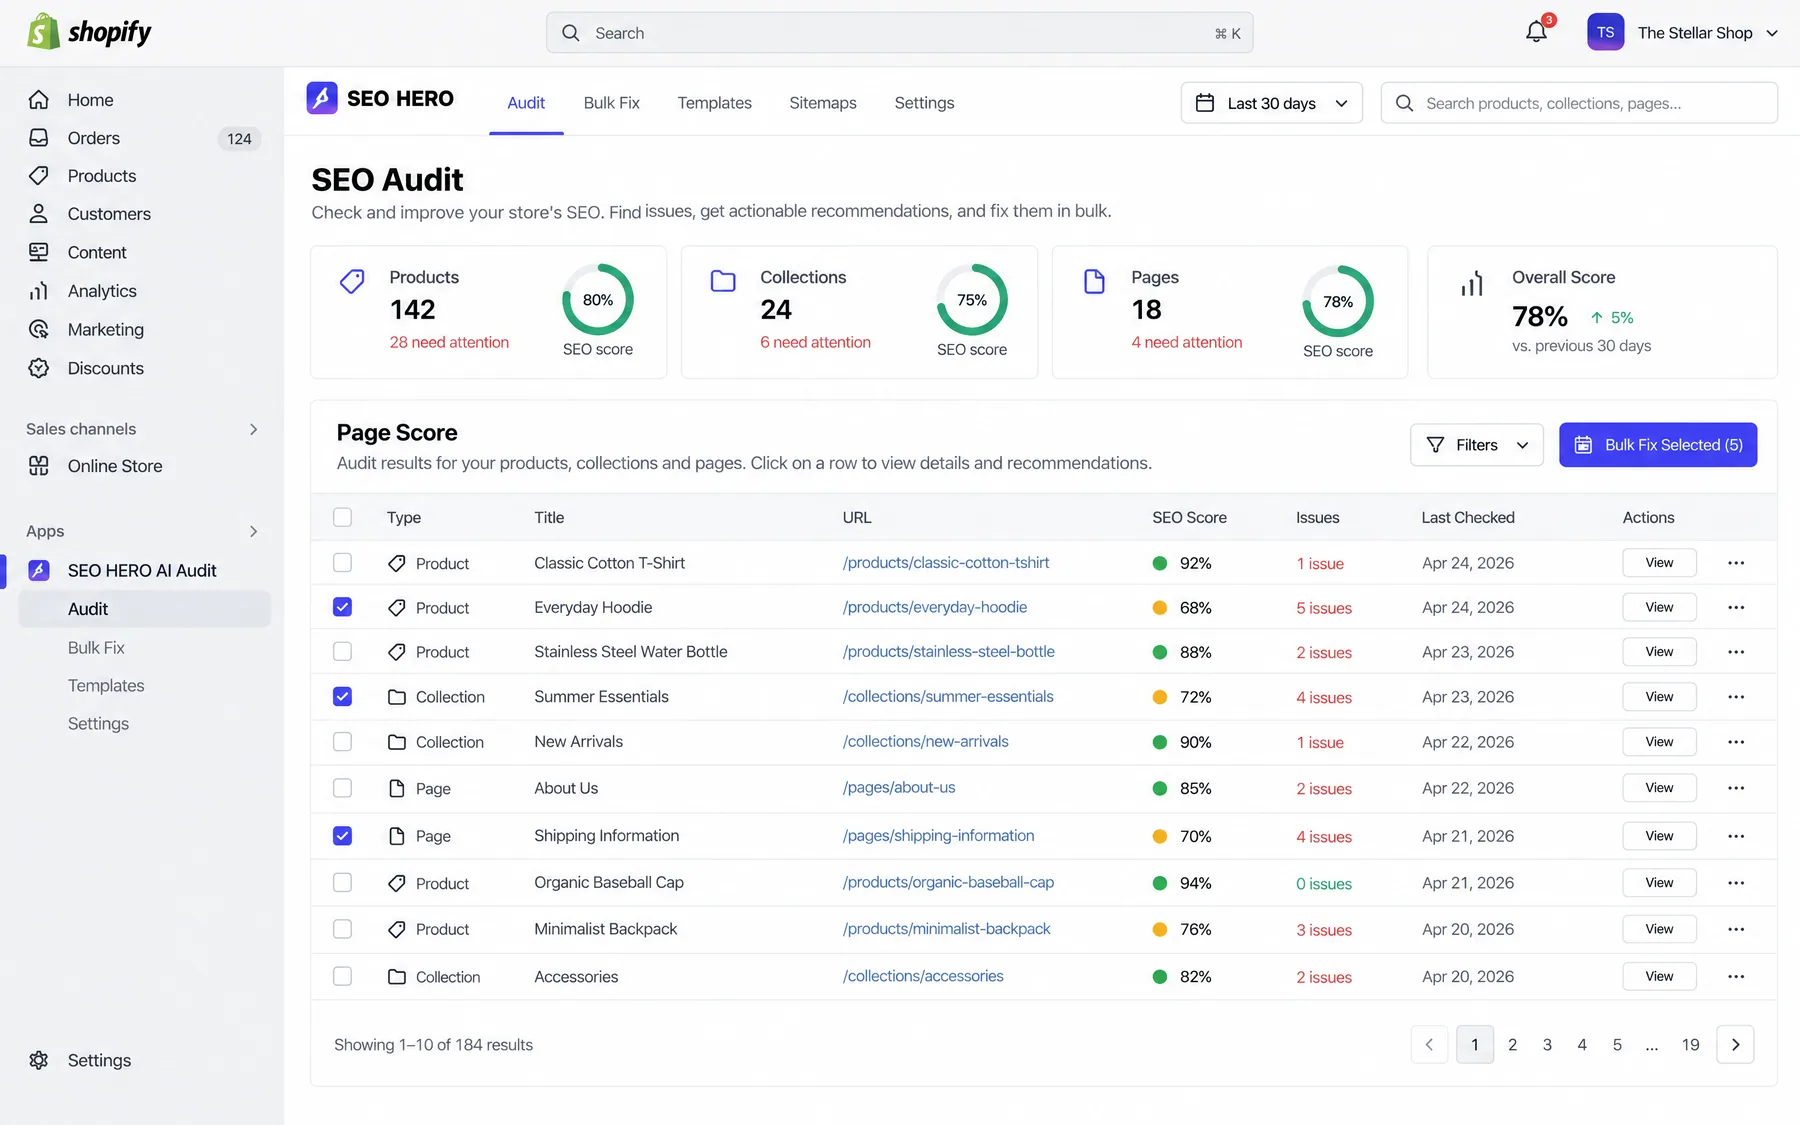The height and width of the screenshot is (1125, 1800).
Task: Check the Minimalist Backpack row checkbox
Action: tap(342, 929)
